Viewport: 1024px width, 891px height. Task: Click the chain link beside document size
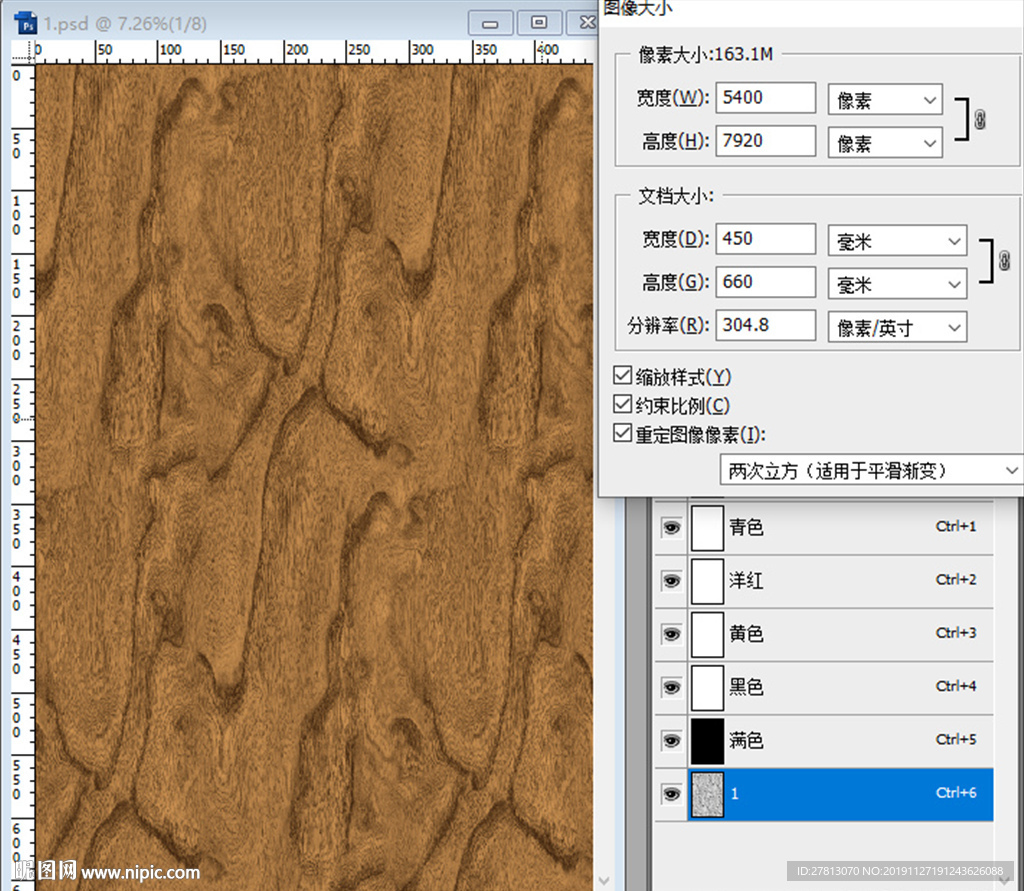tap(1006, 262)
